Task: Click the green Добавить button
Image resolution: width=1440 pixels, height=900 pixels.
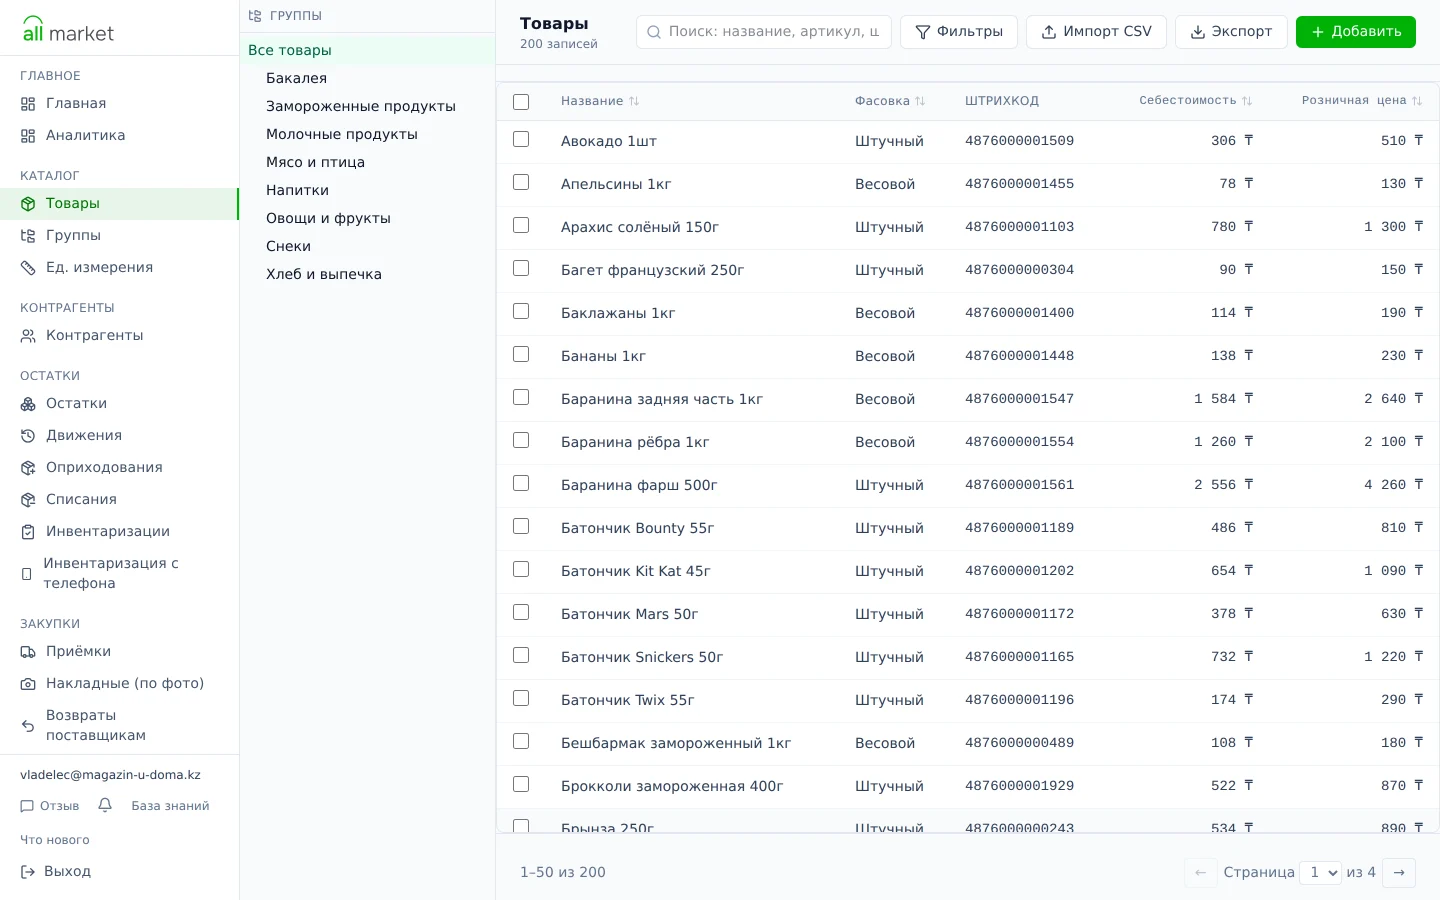Action: (x=1356, y=32)
